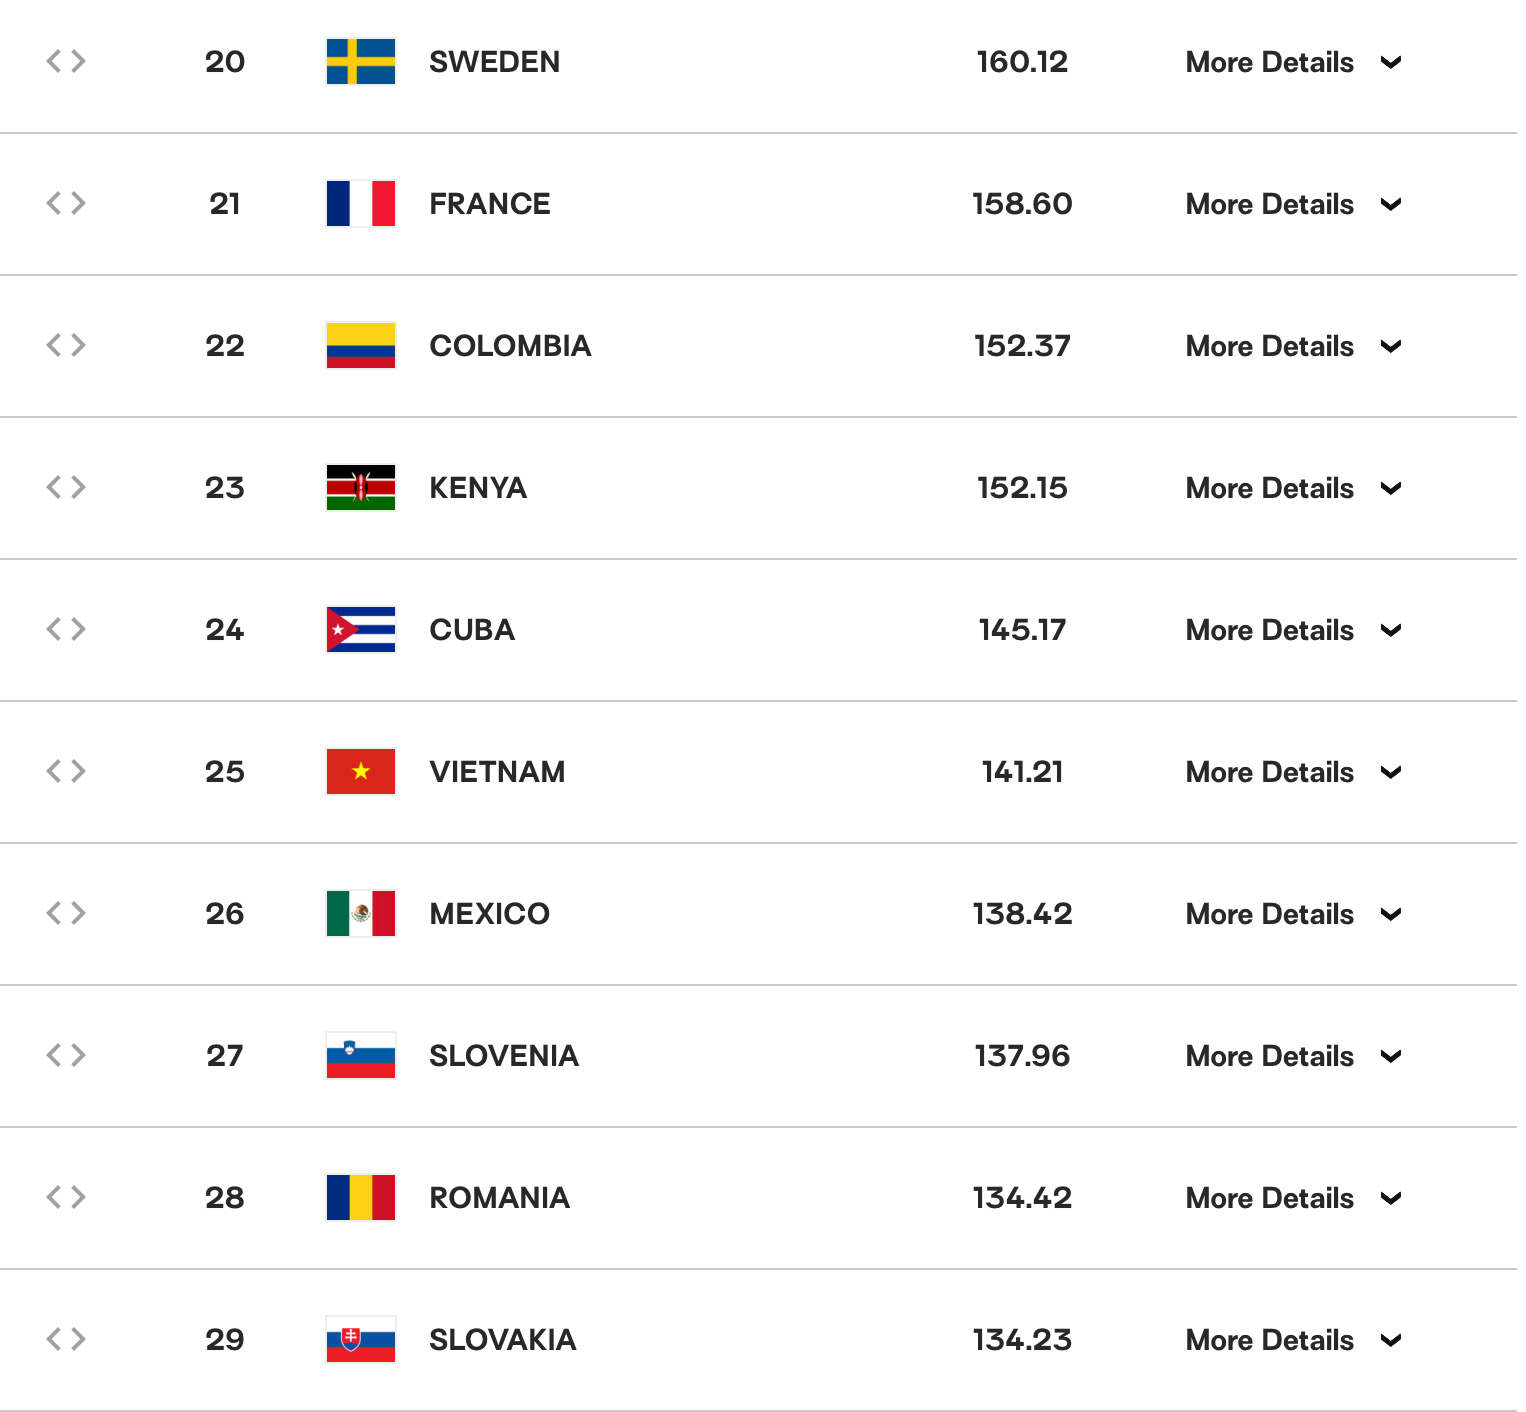Select the SLOVENIA team name

(504, 1056)
